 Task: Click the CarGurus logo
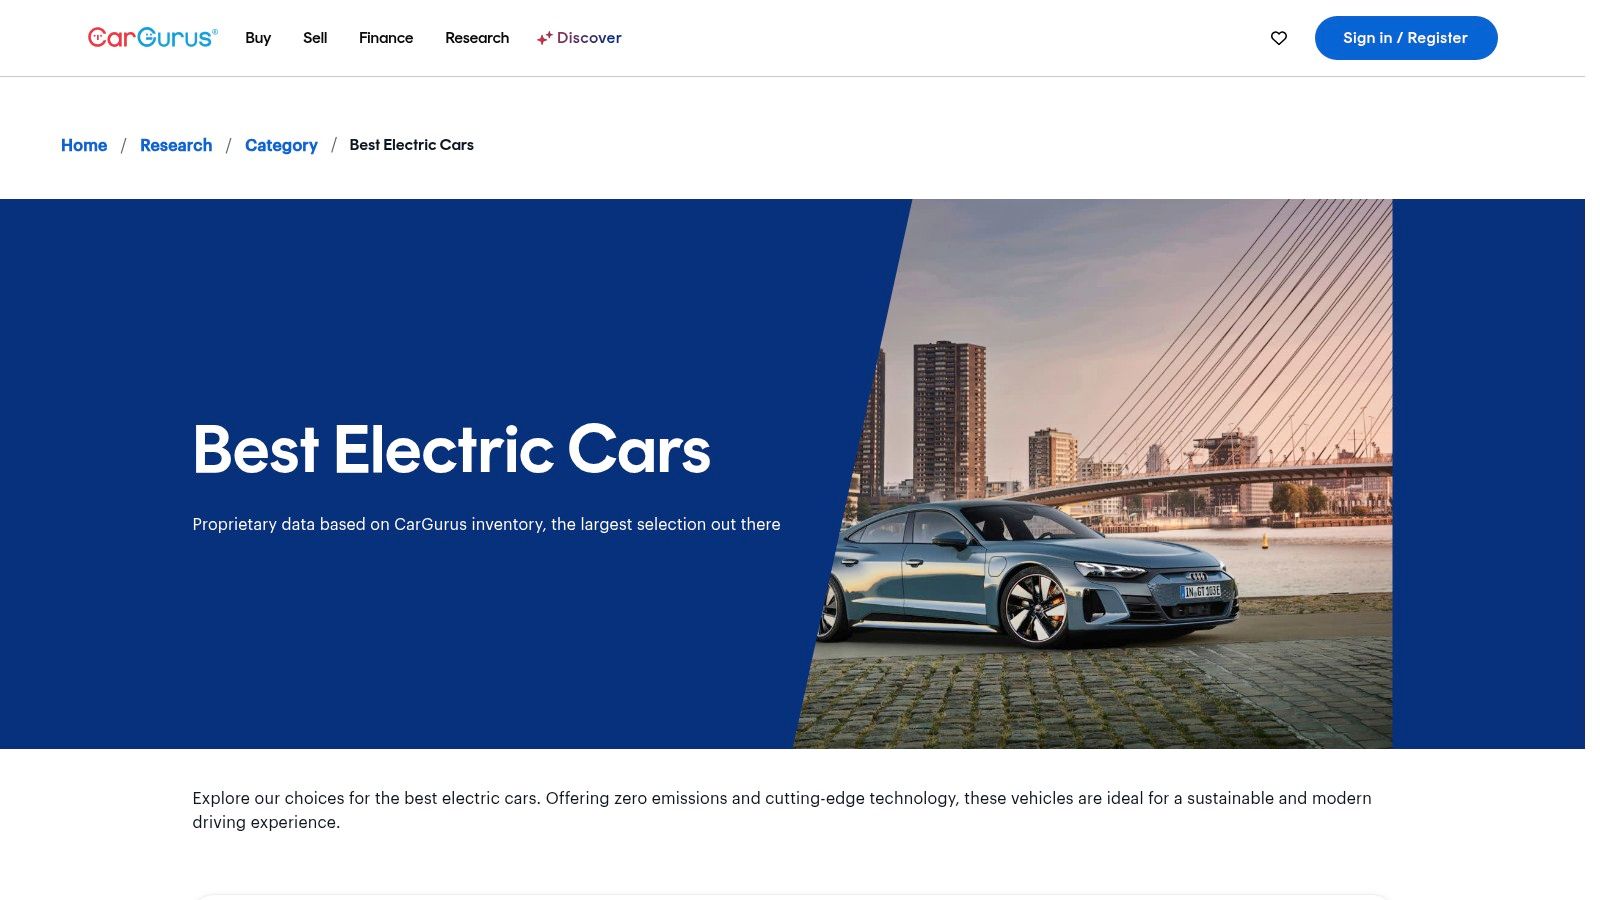(x=153, y=38)
